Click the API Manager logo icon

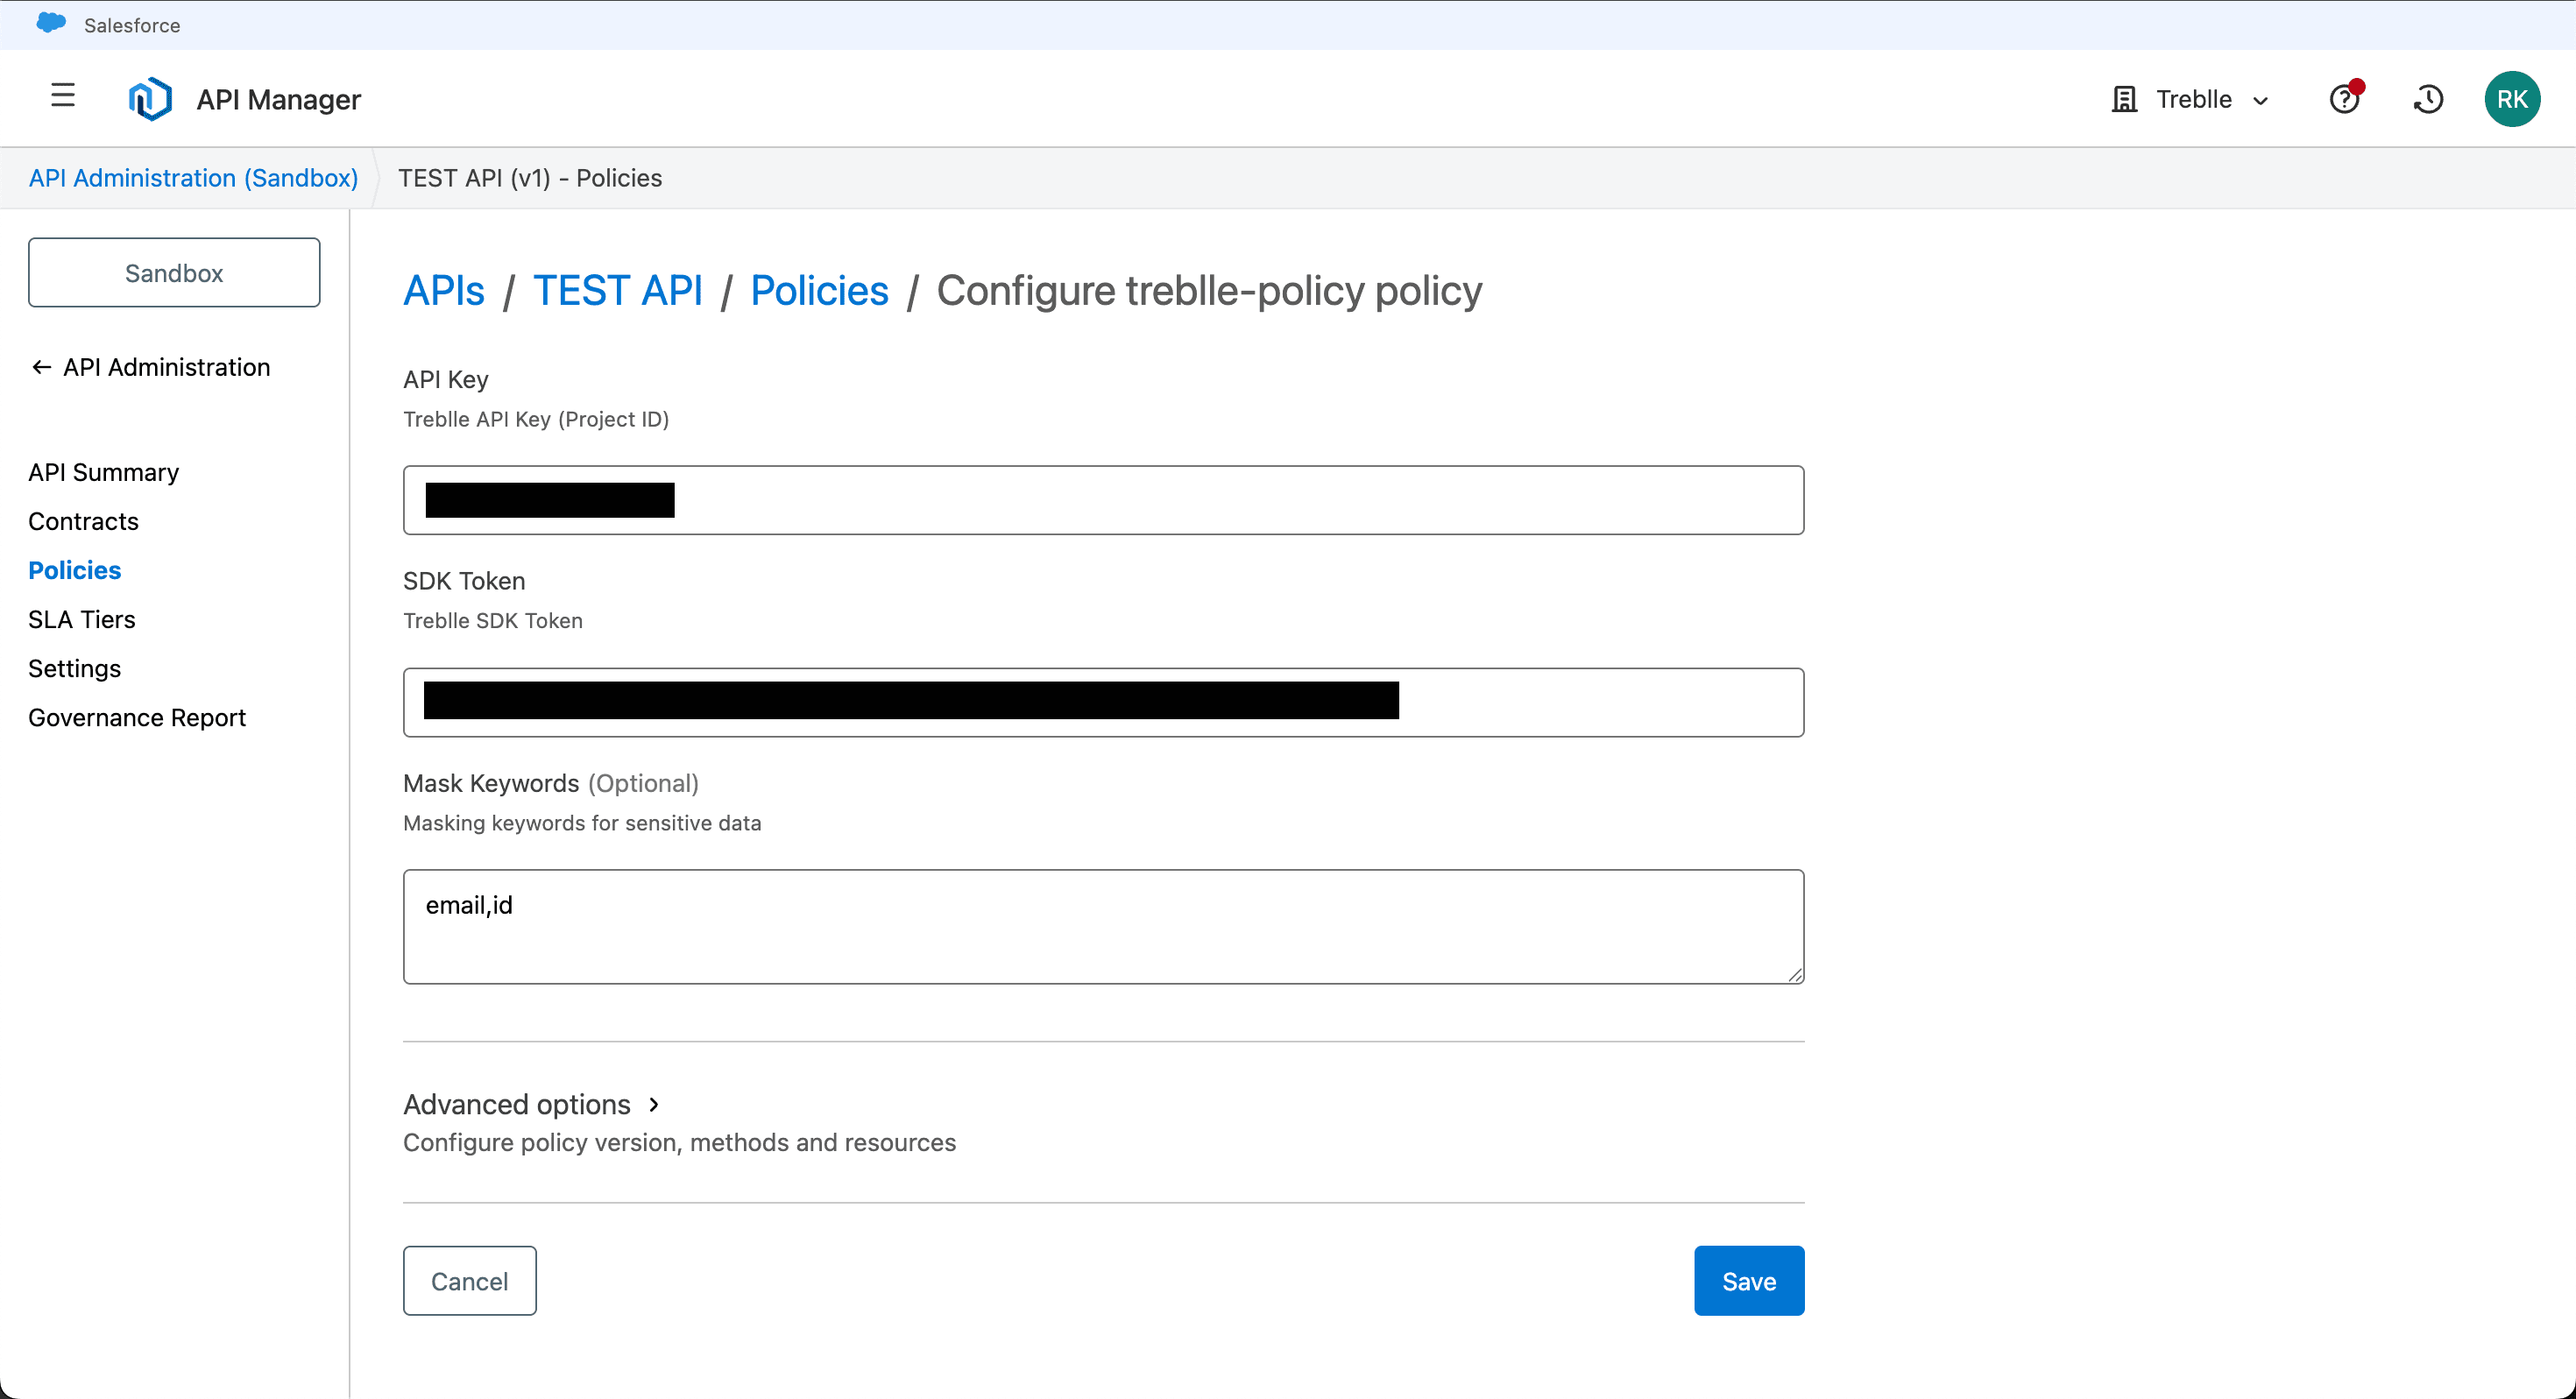[149, 98]
